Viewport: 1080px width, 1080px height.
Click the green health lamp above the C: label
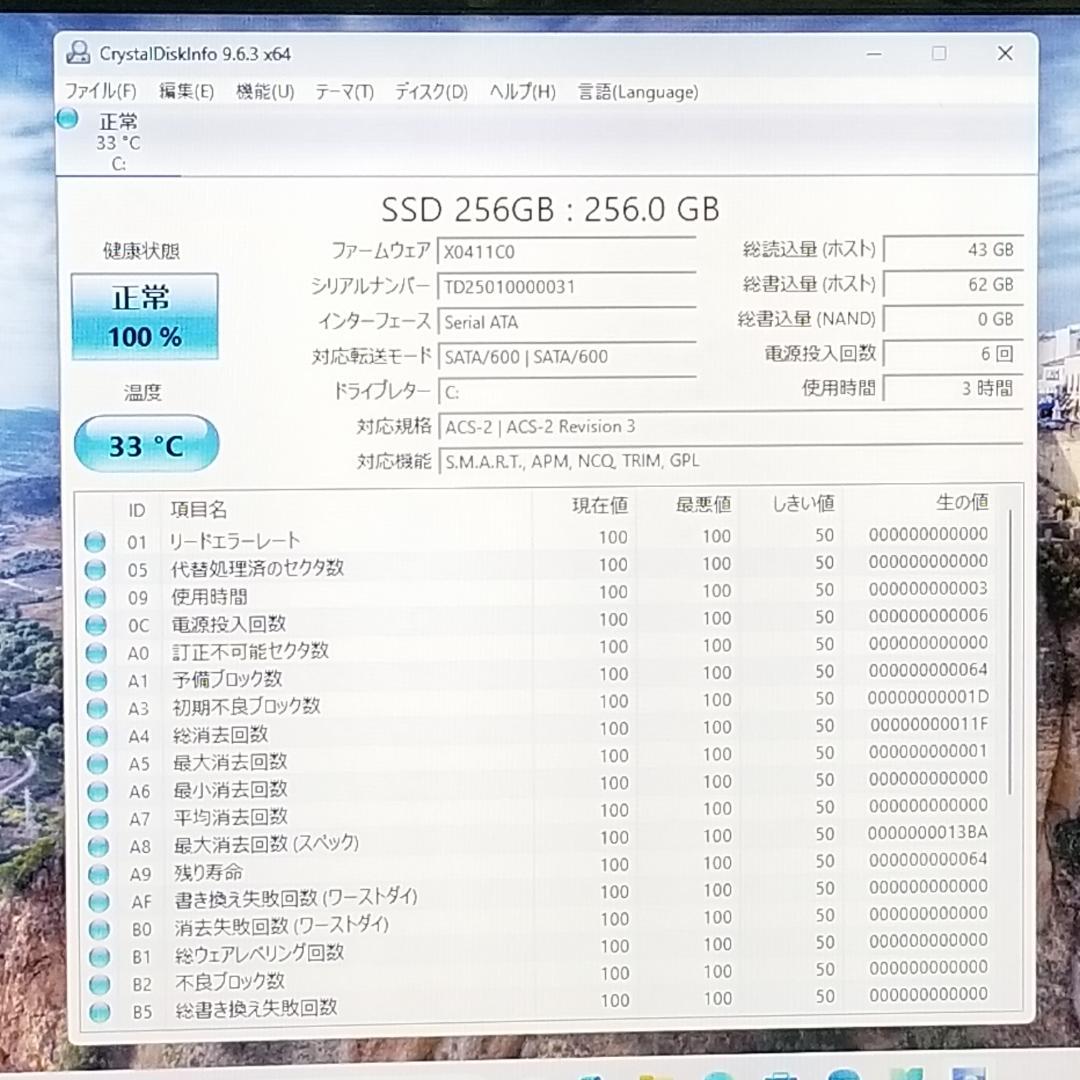[66, 118]
